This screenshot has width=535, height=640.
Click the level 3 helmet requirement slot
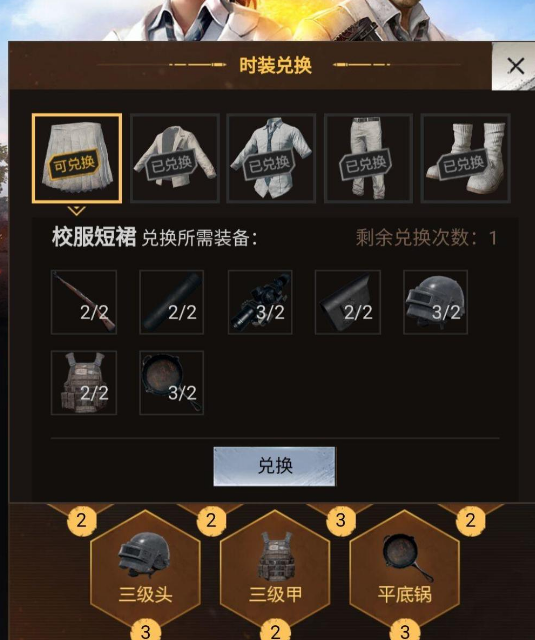(435, 302)
